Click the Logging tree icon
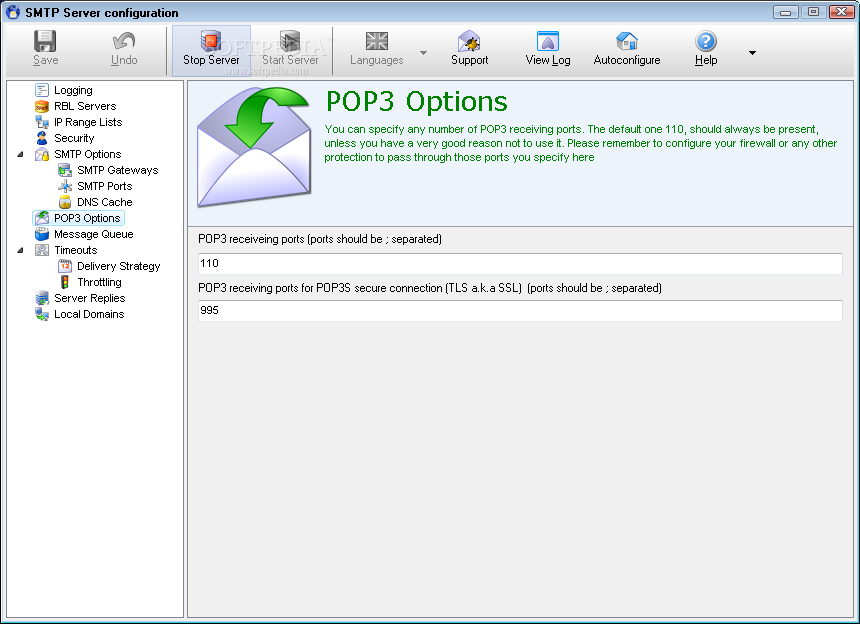This screenshot has width=860, height=624. pos(42,90)
